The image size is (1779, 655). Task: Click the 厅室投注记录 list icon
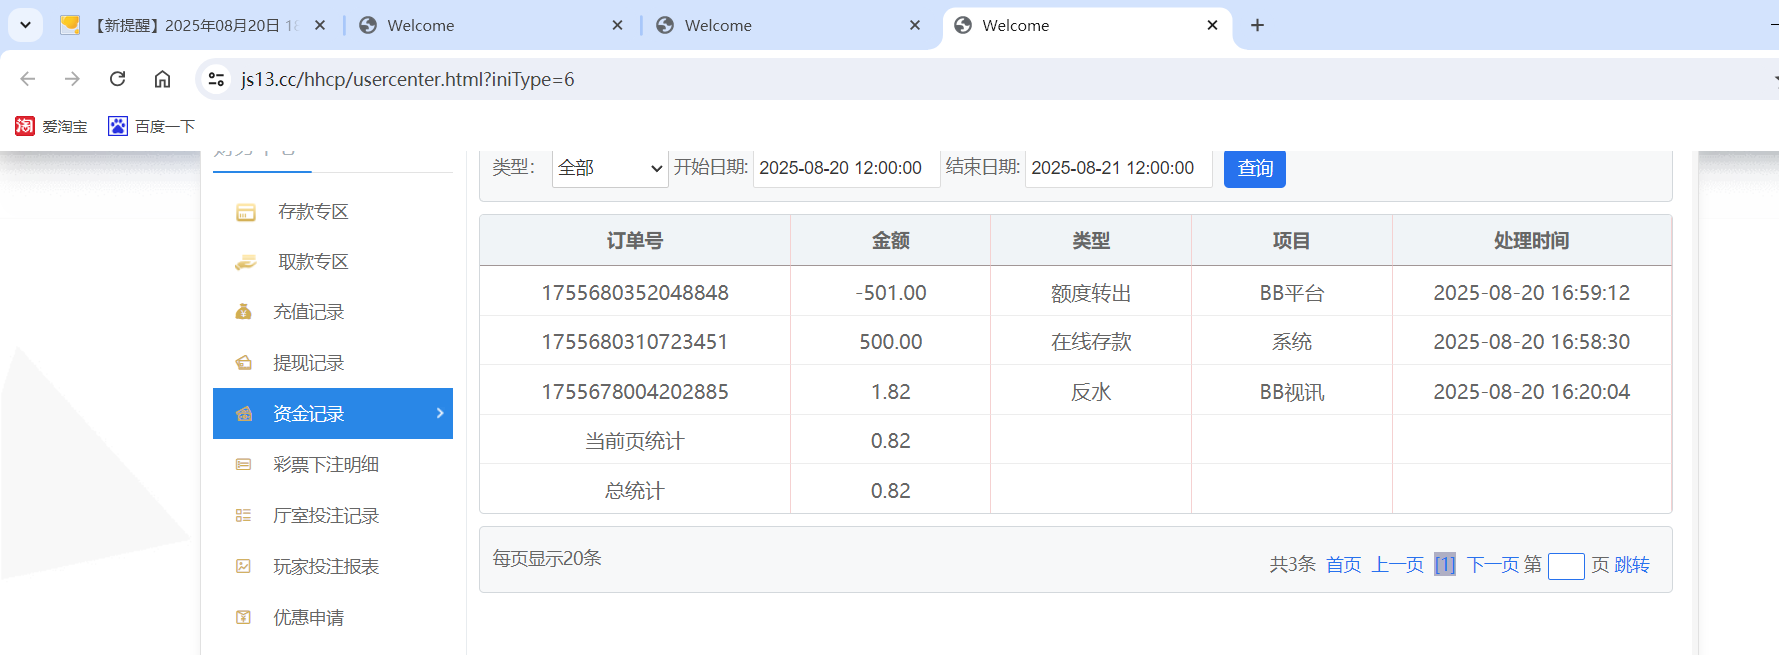click(243, 515)
